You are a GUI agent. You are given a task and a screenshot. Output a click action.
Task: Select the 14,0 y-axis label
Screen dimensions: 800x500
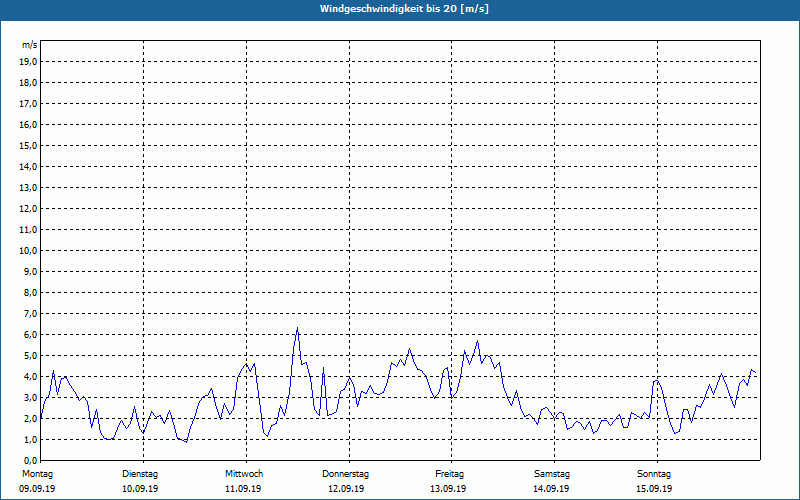(x=27, y=166)
